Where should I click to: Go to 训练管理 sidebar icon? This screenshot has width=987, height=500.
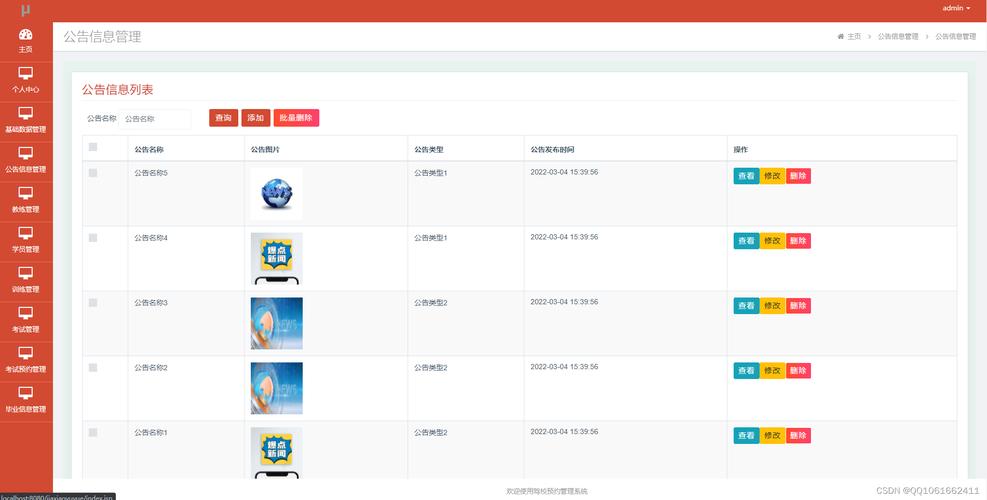tap(26, 273)
